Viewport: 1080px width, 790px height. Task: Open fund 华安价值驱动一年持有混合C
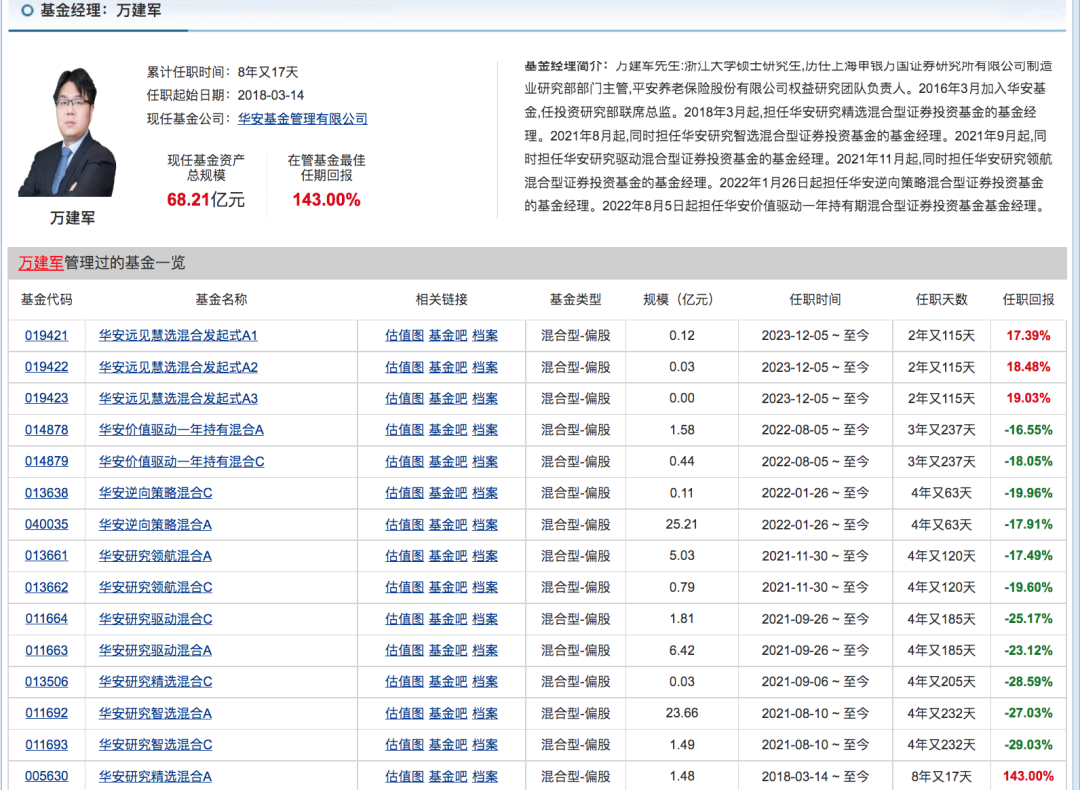pos(181,461)
